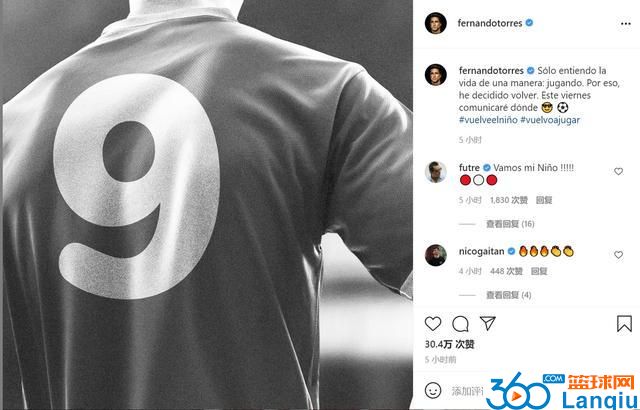
Task: View the 1,830 likes on futre's comment
Action: point(509,200)
